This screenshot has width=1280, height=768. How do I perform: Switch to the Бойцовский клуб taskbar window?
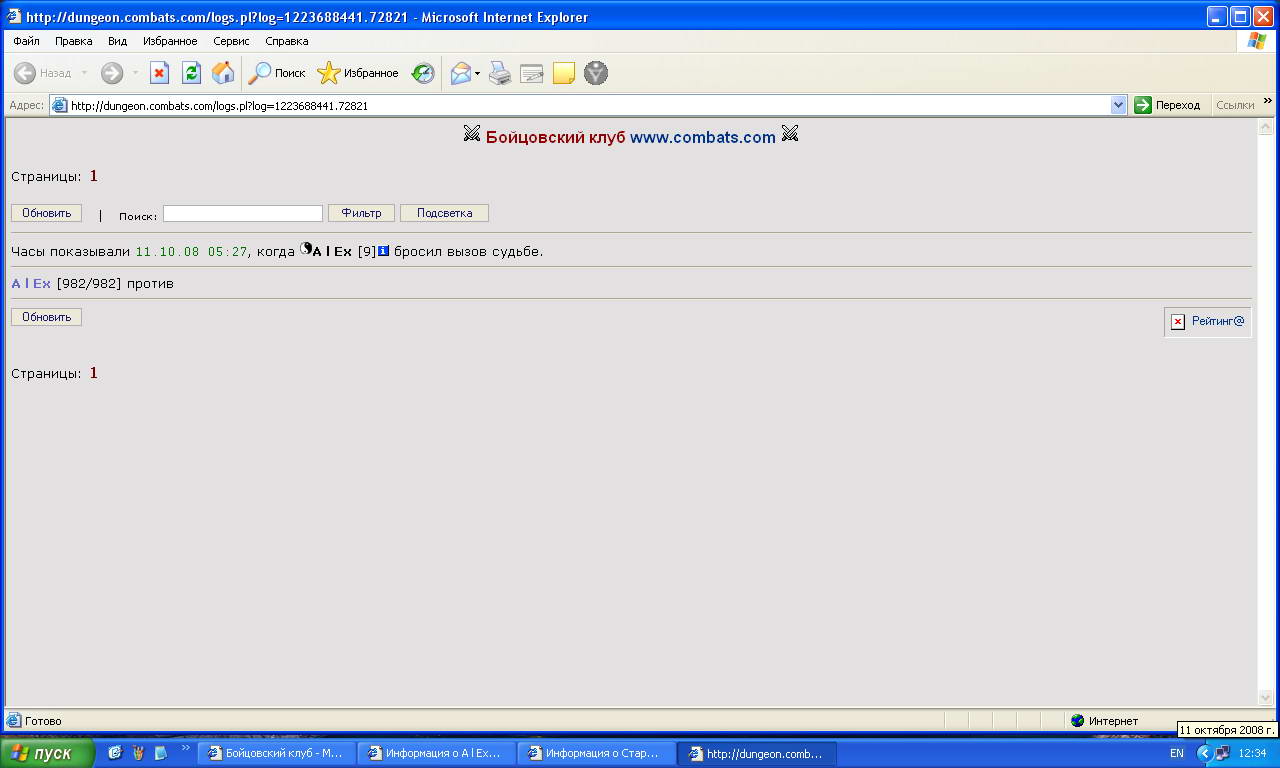click(276, 754)
